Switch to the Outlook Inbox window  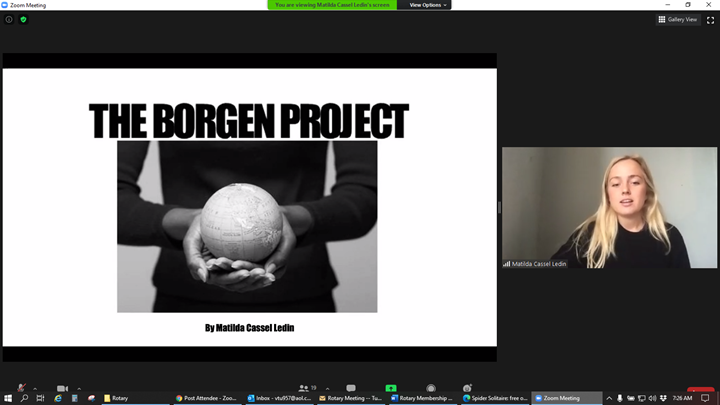click(279, 398)
